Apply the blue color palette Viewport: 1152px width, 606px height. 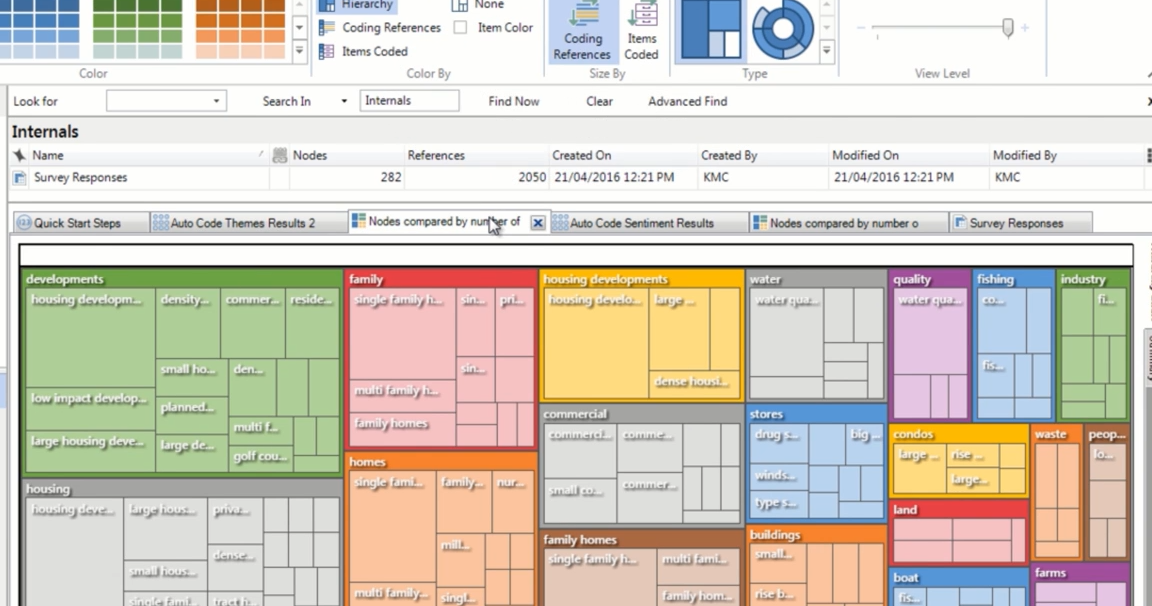[40, 29]
